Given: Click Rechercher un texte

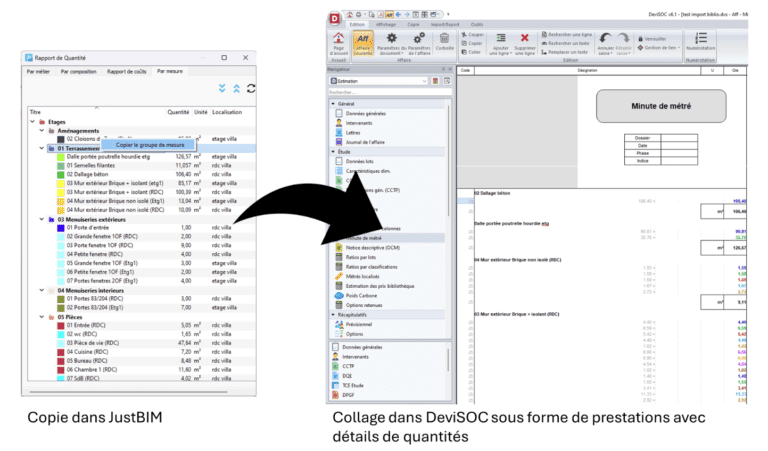Looking at the screenshot, I should click(x=565, y=44).
